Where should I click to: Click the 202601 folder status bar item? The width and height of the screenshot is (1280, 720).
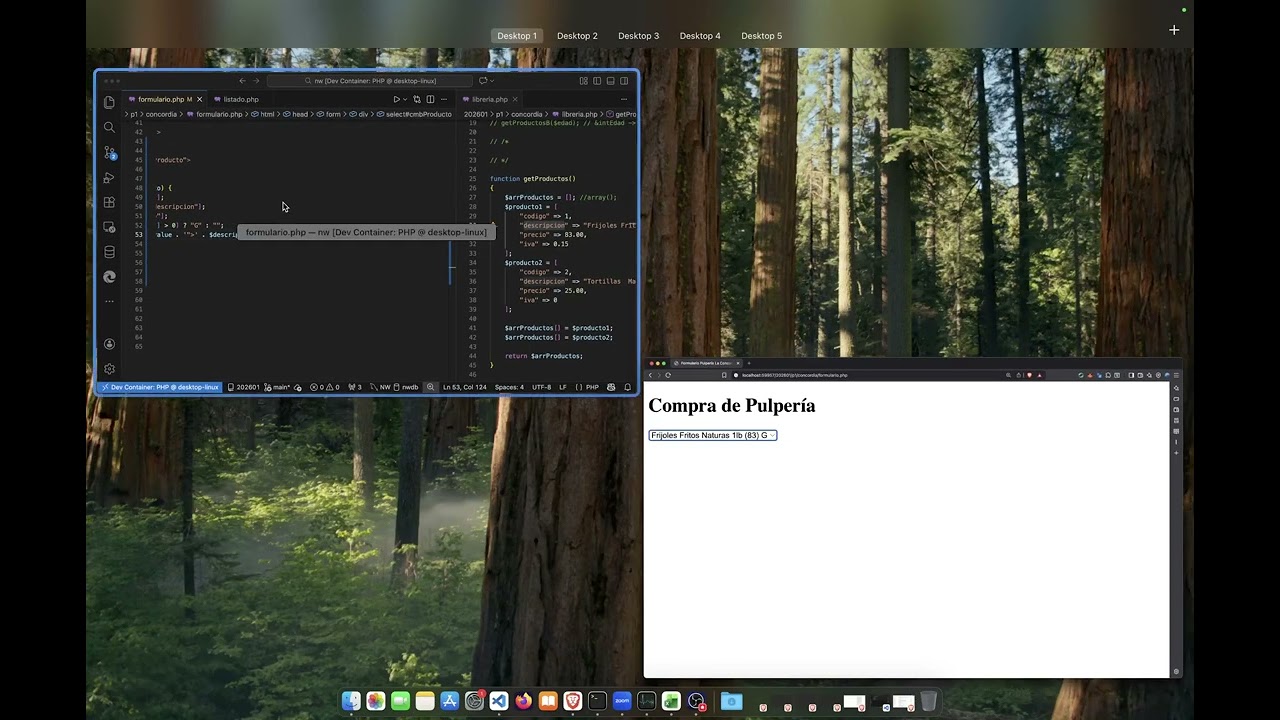point(244,387)
